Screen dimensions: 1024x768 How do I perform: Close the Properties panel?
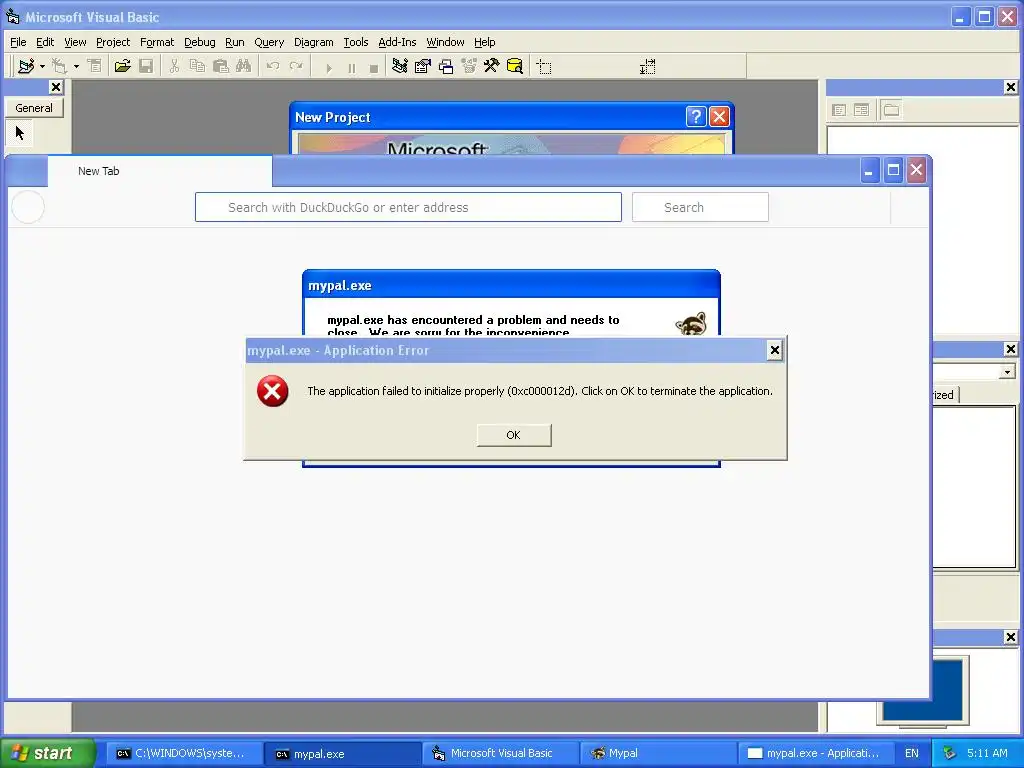pos(1010,349)
